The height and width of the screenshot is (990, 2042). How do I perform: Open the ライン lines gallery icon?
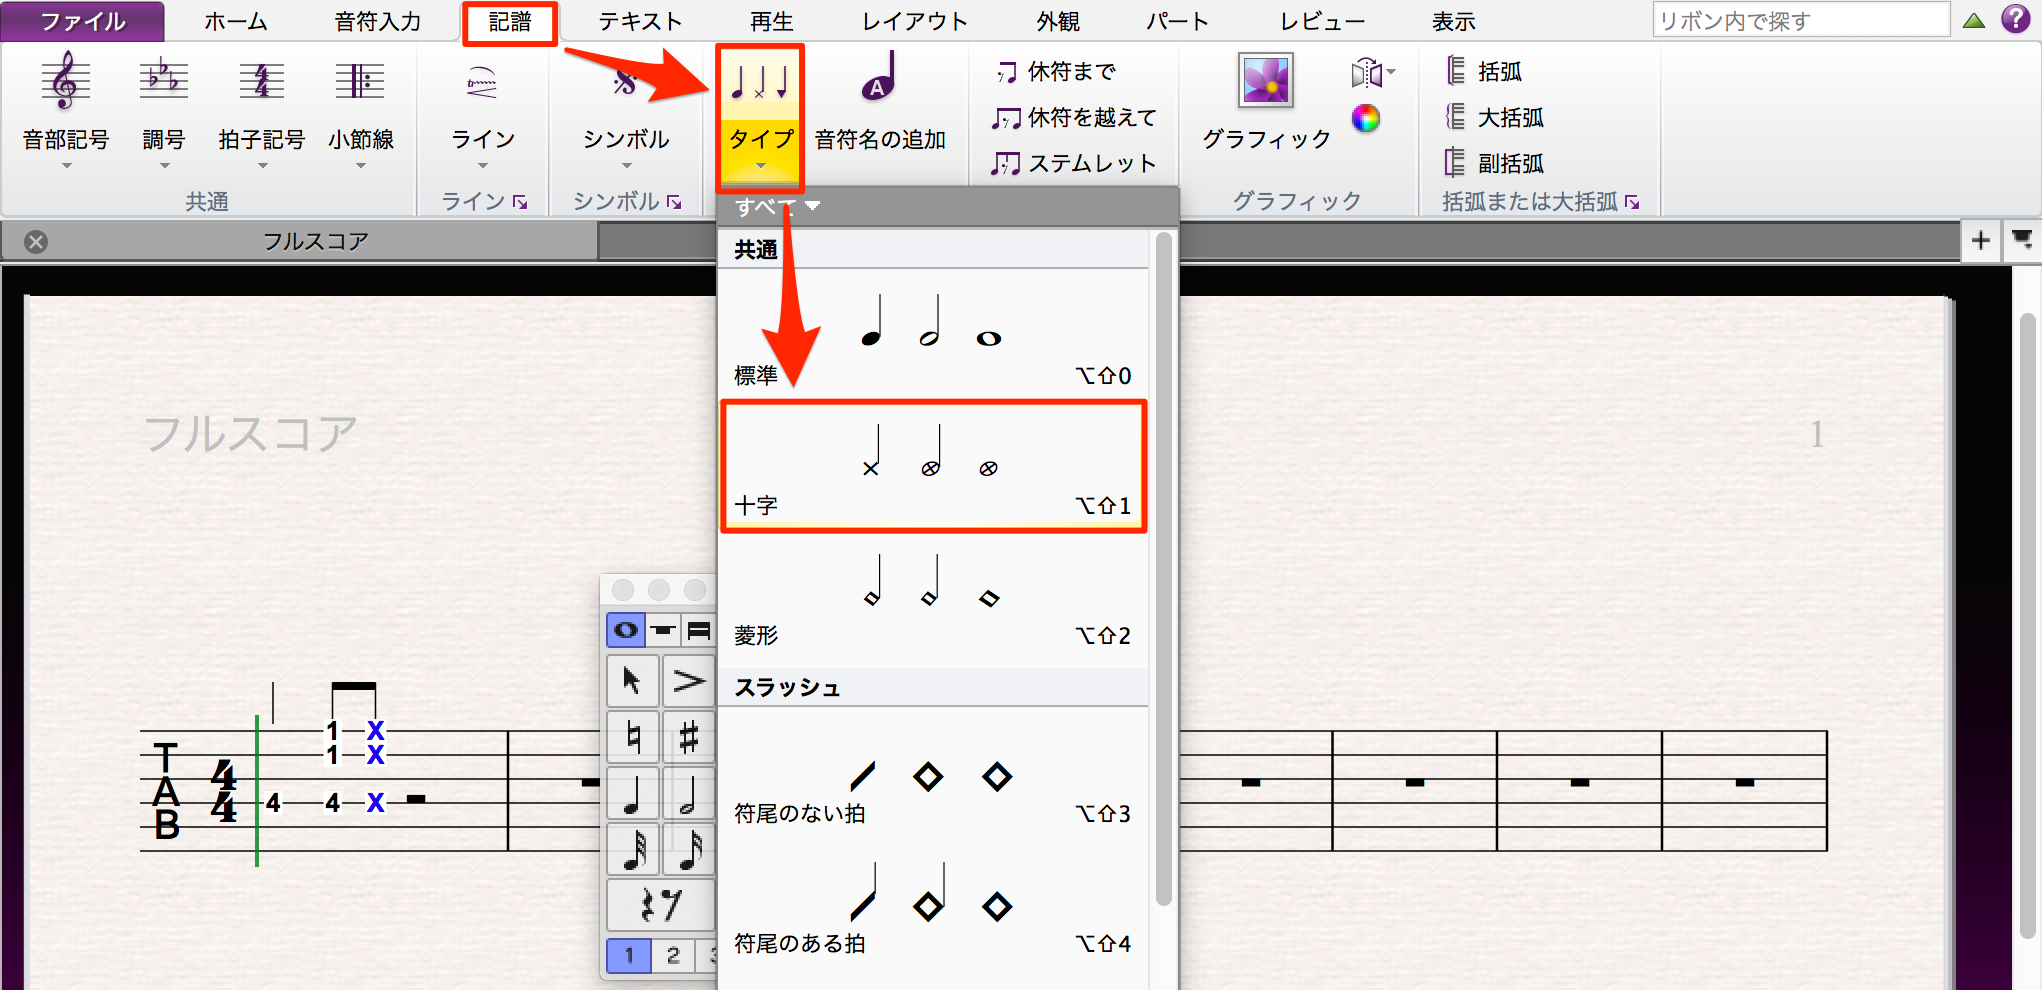(482, 84)
